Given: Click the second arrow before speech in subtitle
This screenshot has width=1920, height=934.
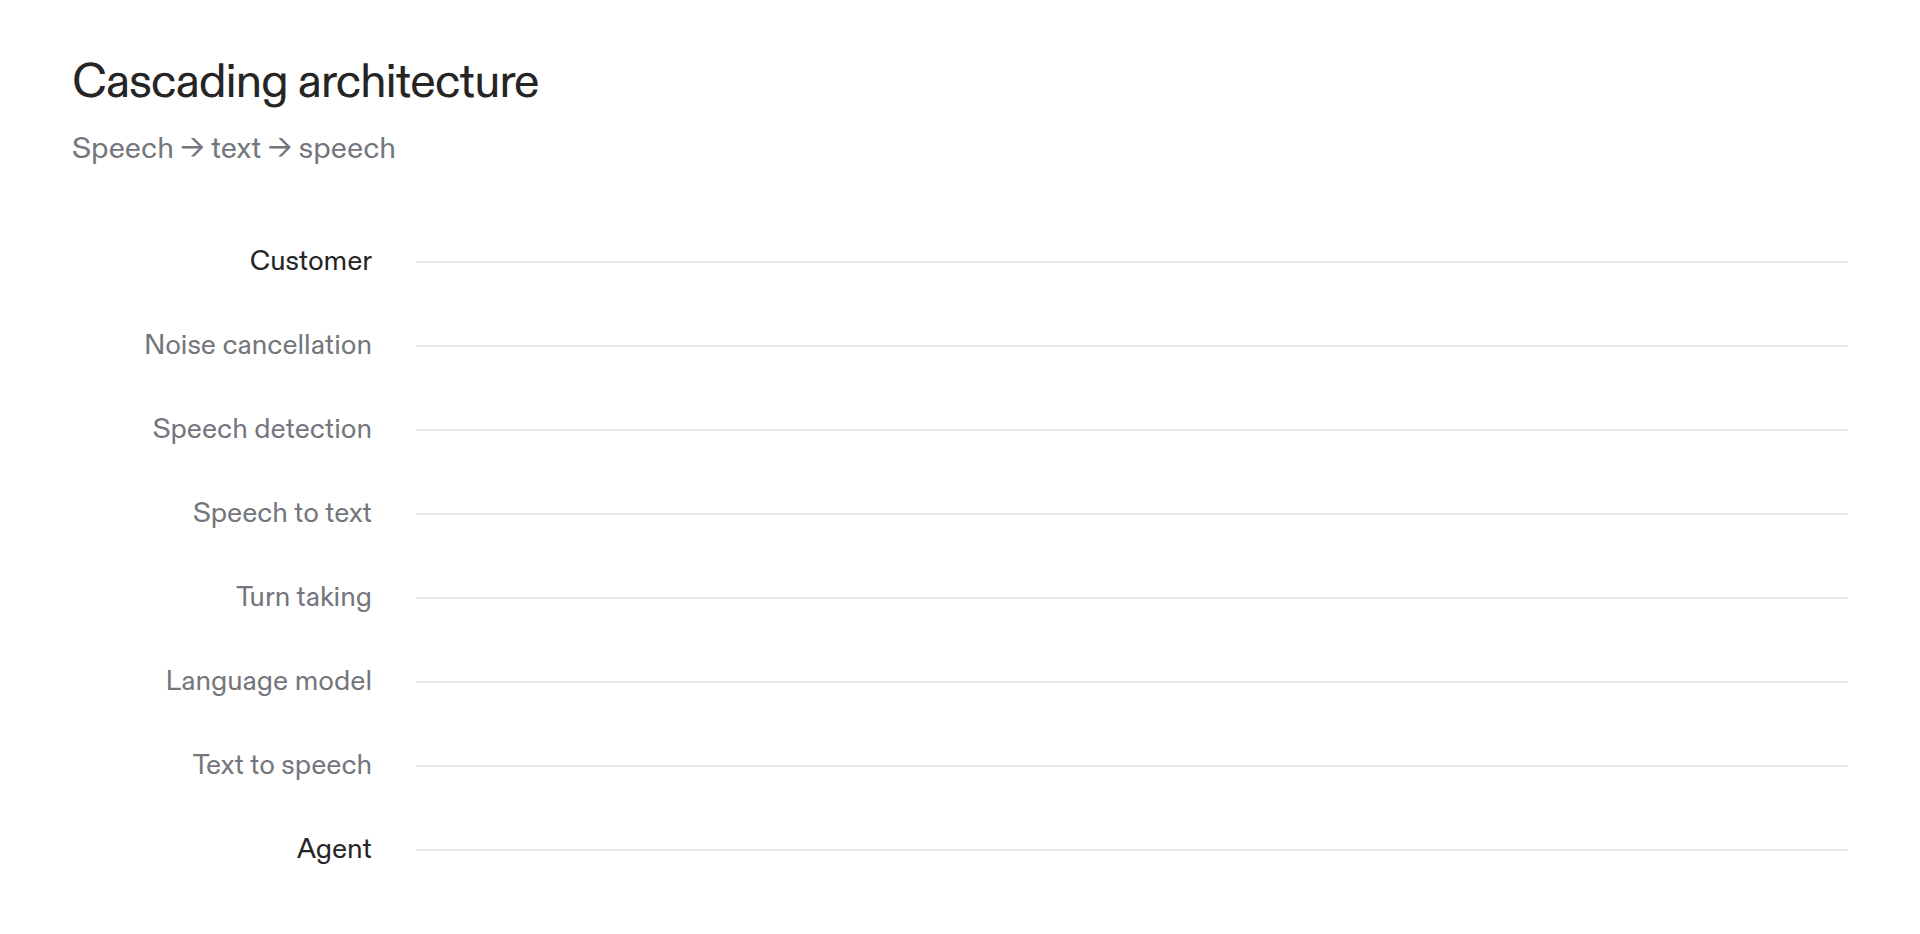Looking at the screenshot, I should coord(280,148).
